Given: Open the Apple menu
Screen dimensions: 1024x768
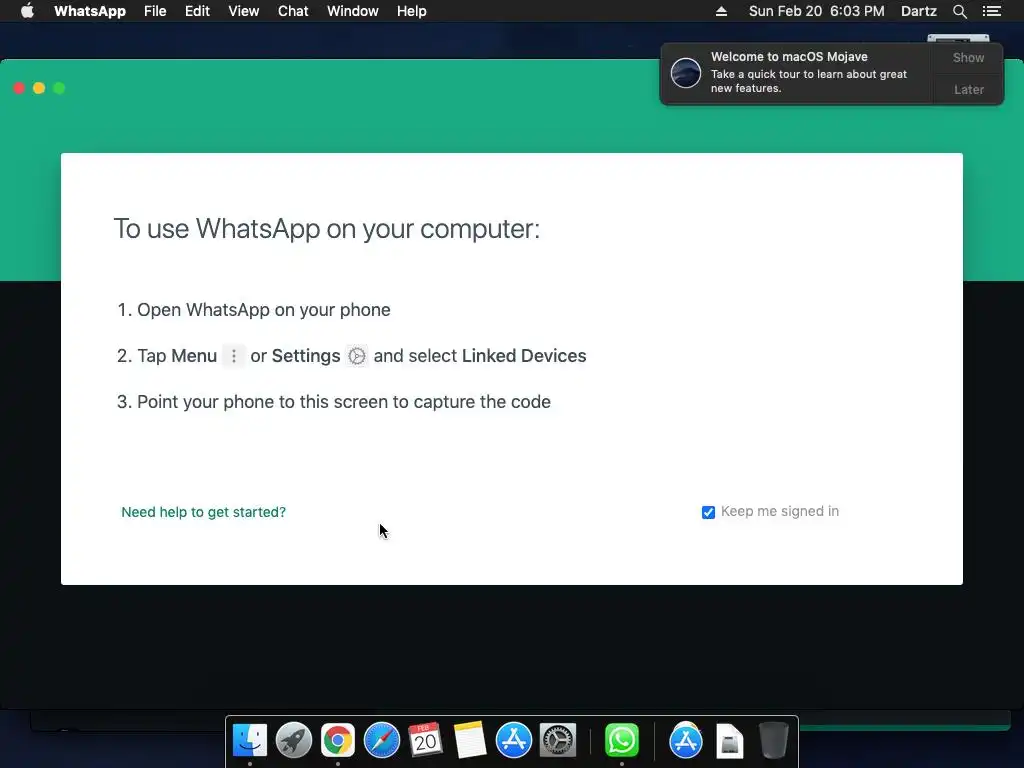Looking at the screenshot, I should (27, 11).
